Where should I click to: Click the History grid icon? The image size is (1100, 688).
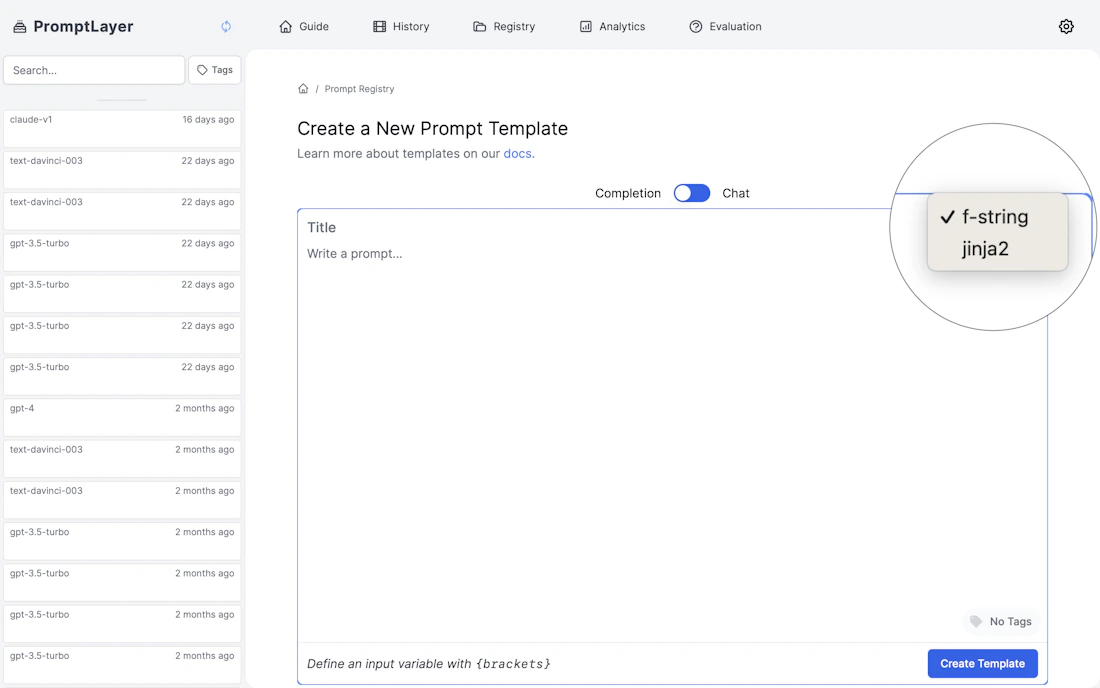point(377,26)
